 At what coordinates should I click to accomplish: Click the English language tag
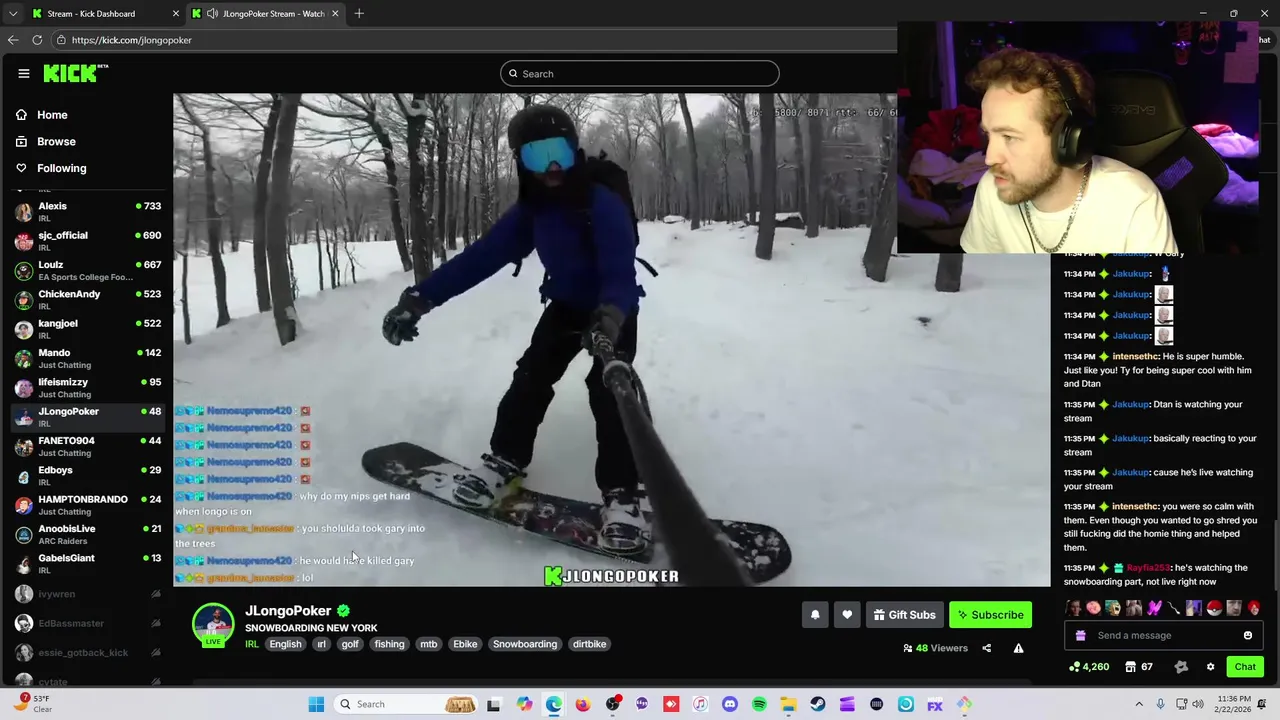pos(285,644)
